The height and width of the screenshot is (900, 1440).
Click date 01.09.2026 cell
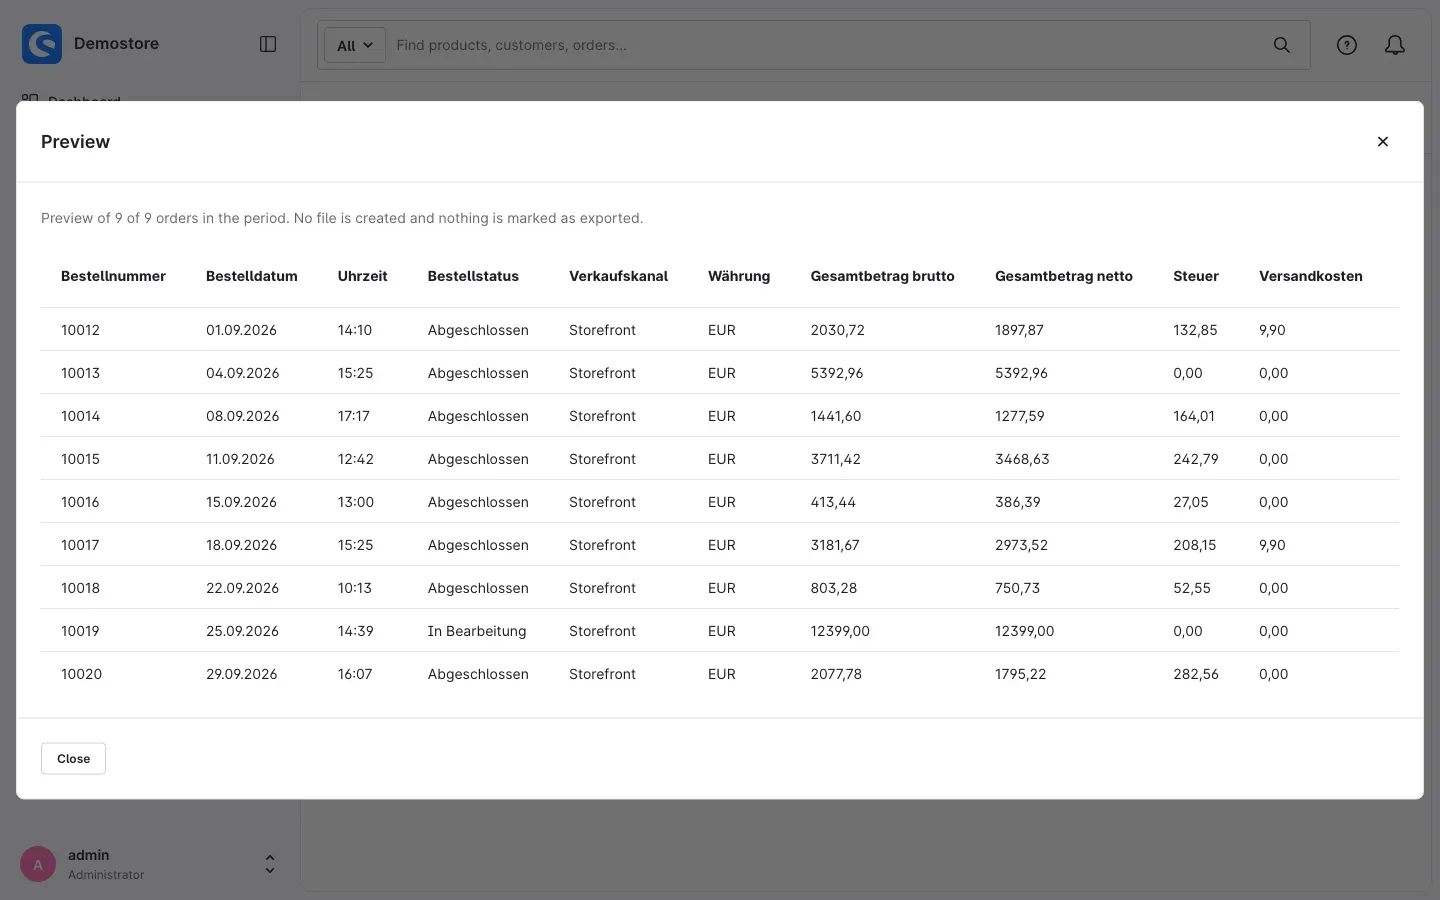241,330
